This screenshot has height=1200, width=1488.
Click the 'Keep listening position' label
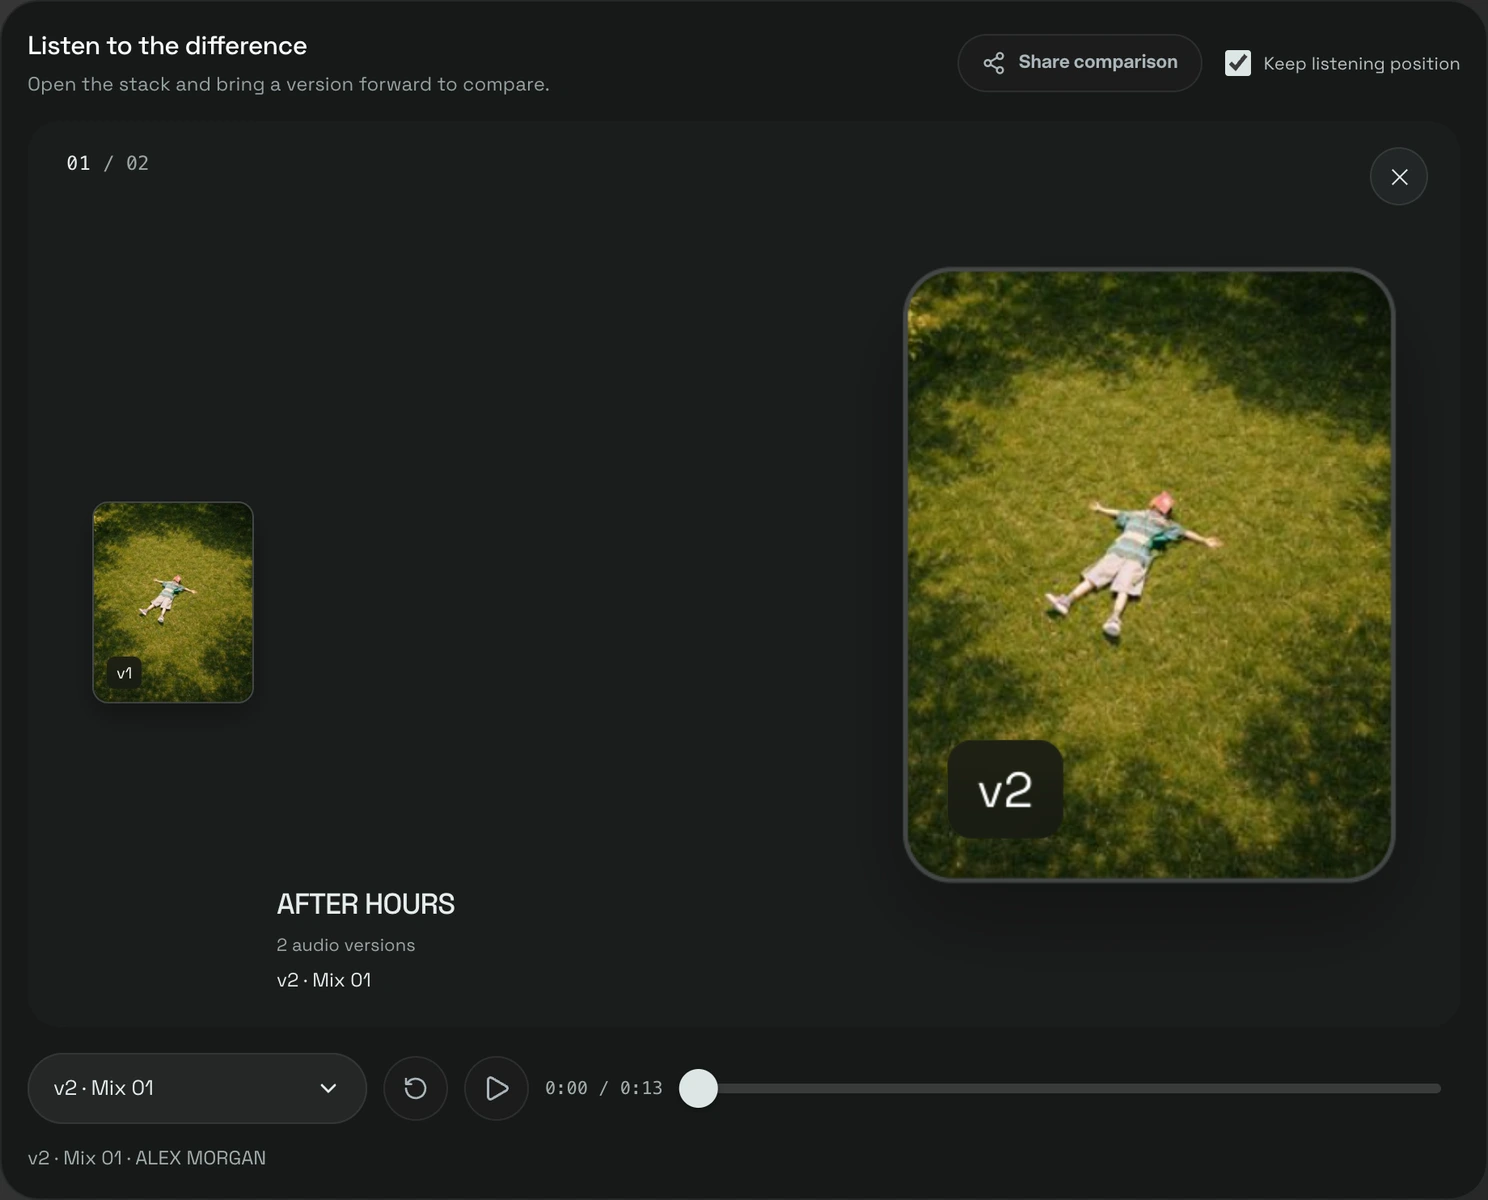(1361, 63)
